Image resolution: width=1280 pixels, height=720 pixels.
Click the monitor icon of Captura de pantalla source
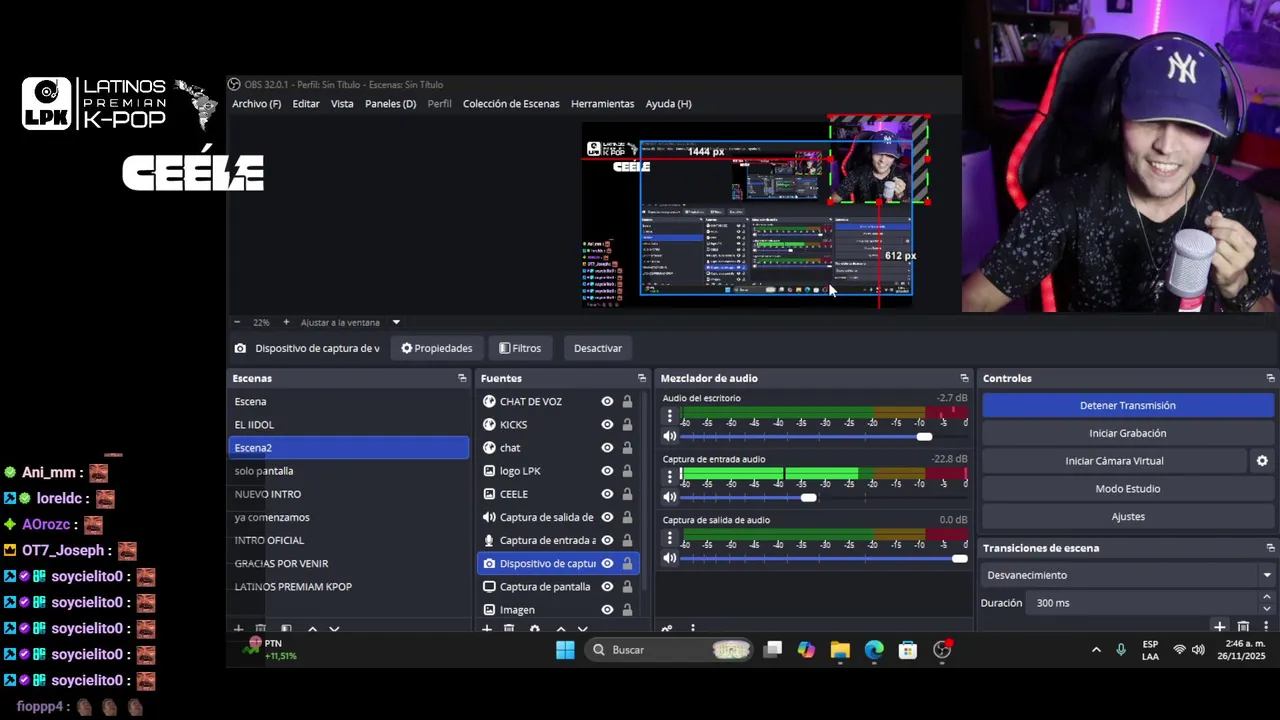coord(489,586)
